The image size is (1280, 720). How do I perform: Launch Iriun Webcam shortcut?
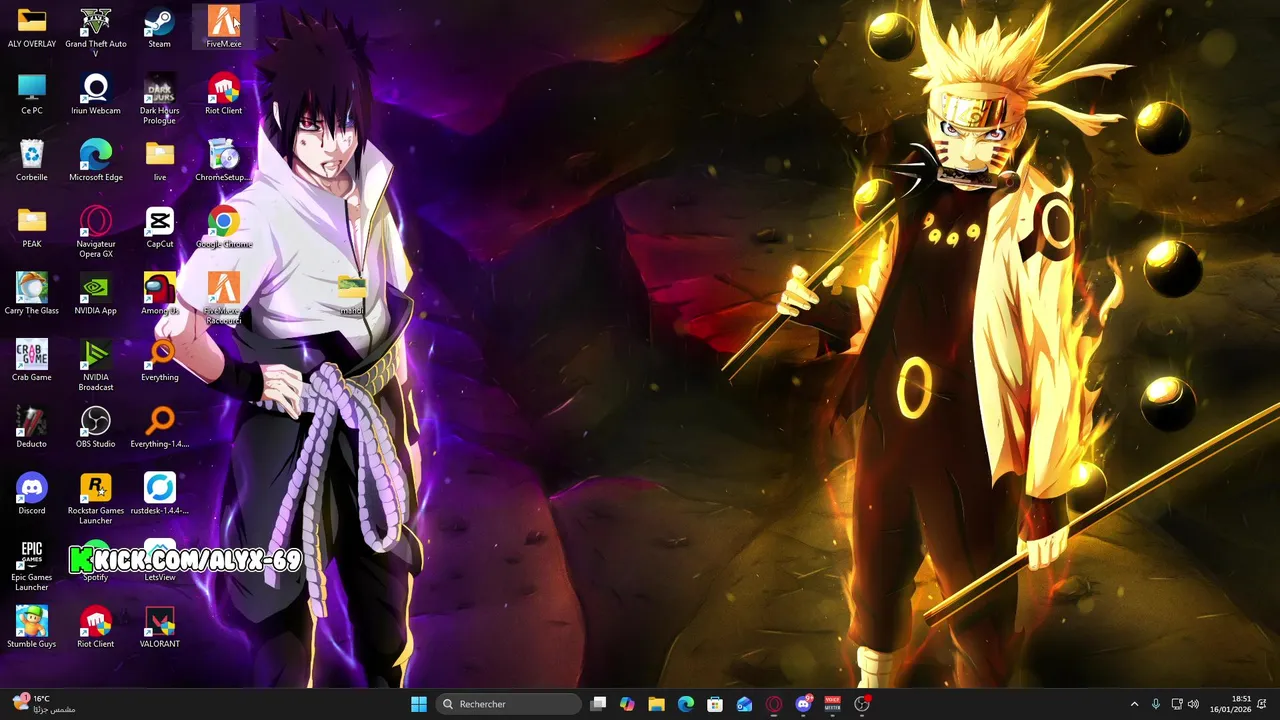[96, 94]
